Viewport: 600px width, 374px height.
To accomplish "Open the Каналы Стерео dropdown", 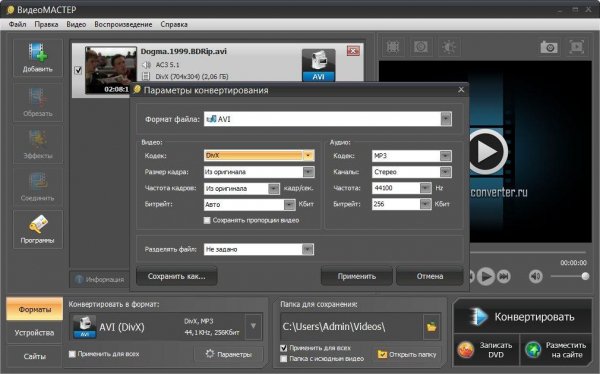I will tap(445, 172).
